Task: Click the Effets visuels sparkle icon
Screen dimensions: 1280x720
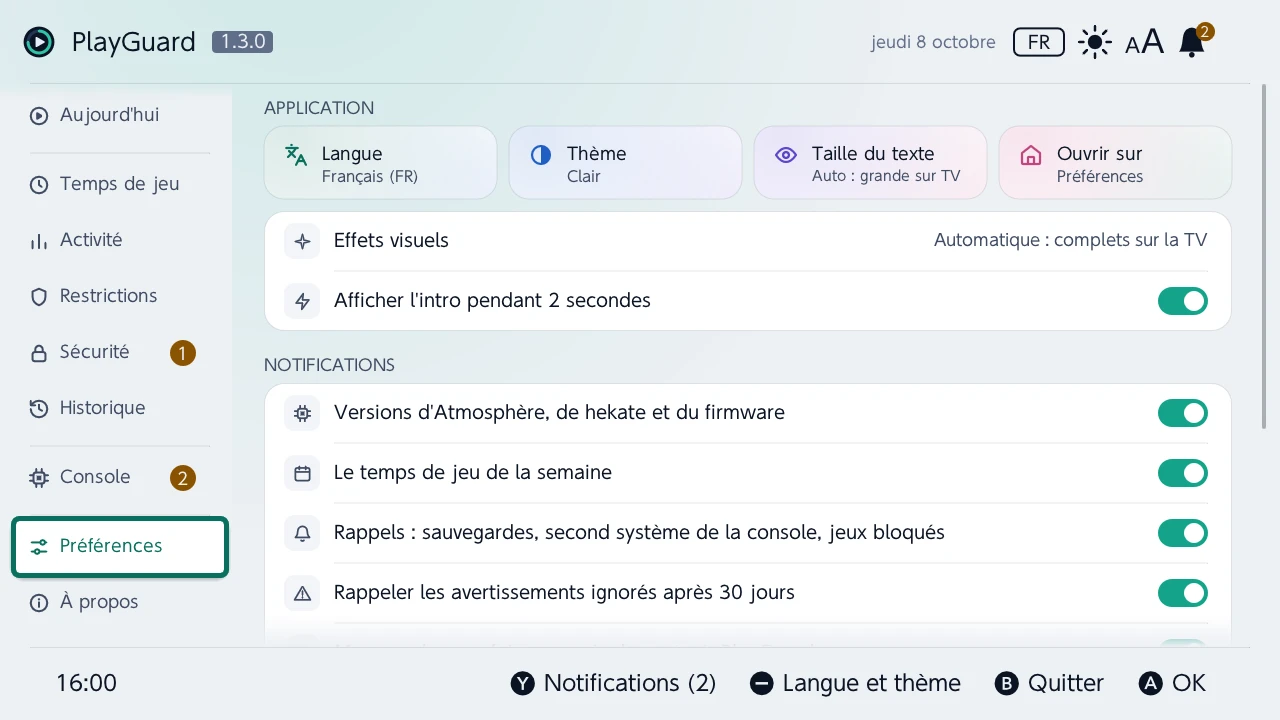Action: click(302, 241)
